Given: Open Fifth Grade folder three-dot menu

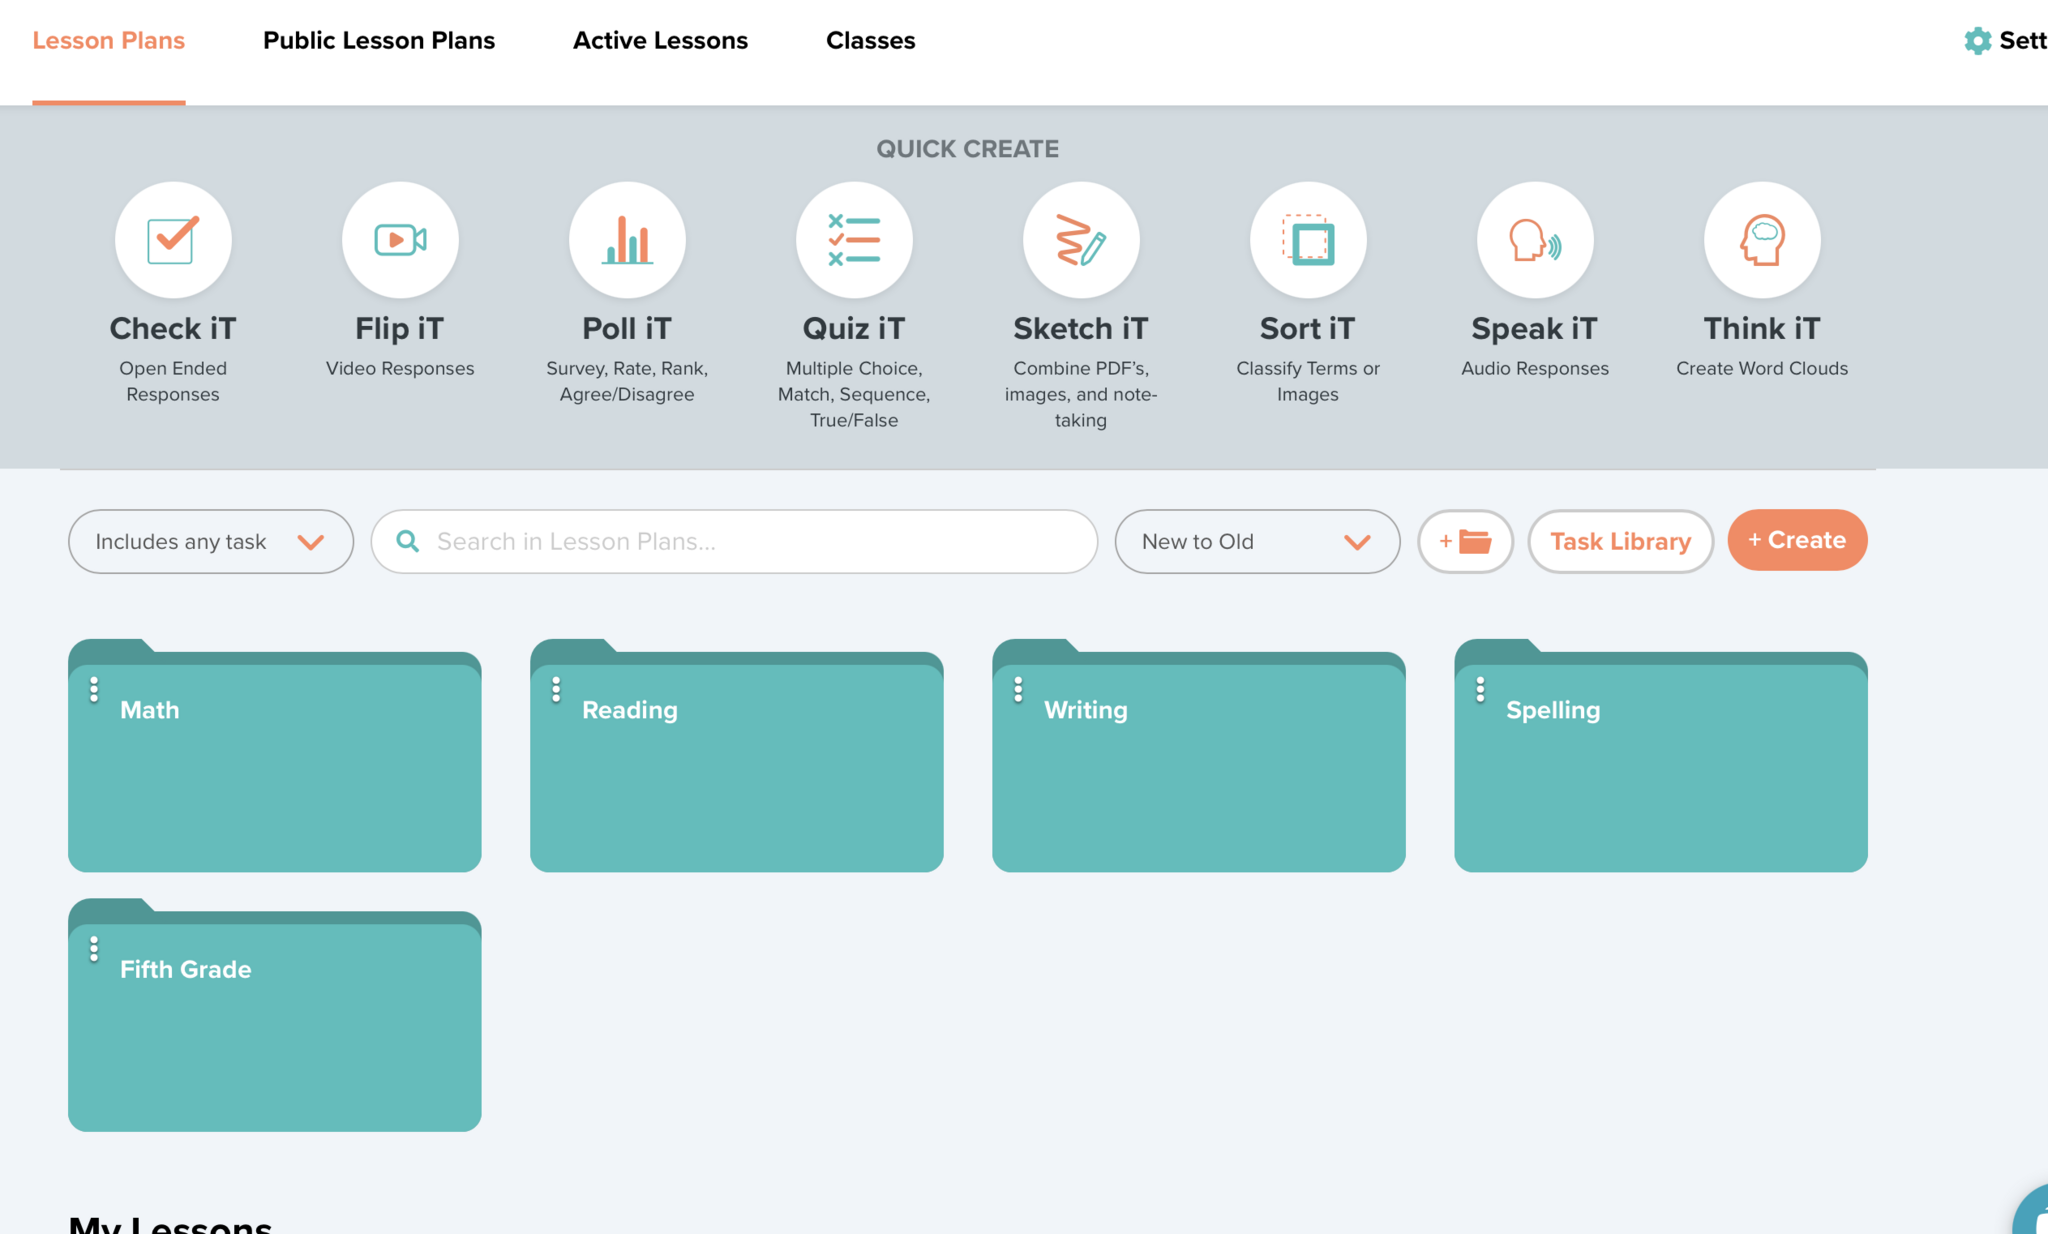Looking at the screenshot, I should (94, 949).
